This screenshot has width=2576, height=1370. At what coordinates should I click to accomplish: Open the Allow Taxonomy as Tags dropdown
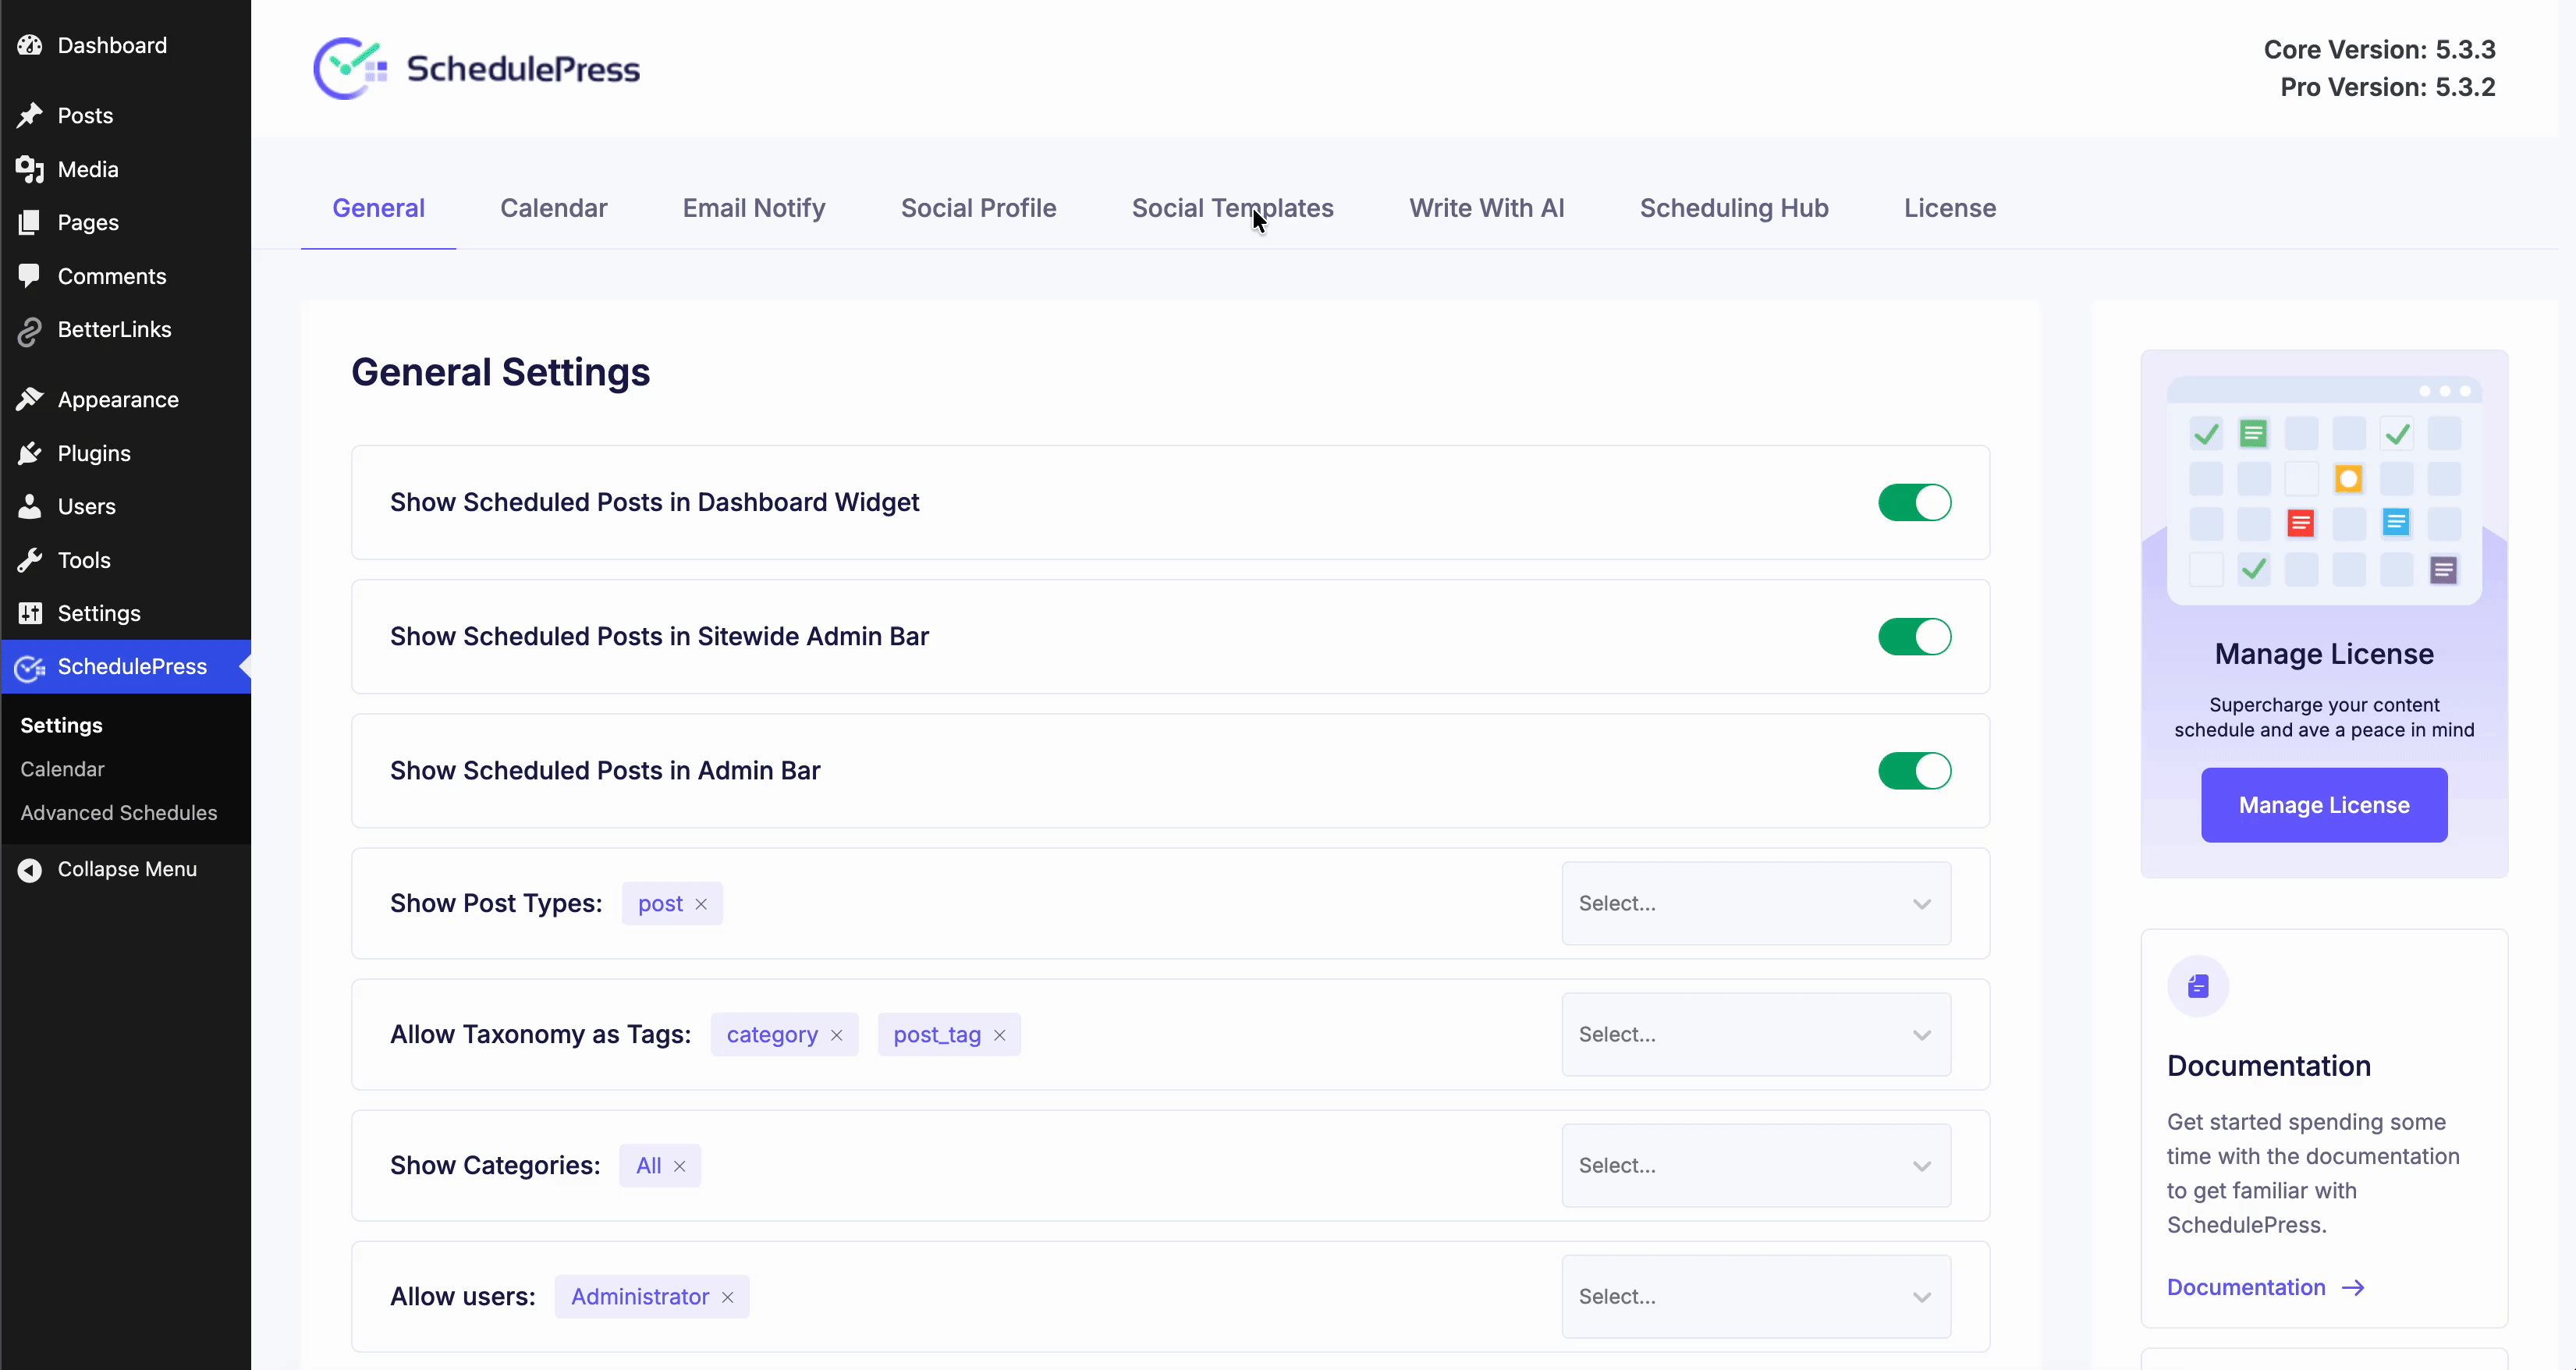pyautogui.click(x=1756, y=1034)
